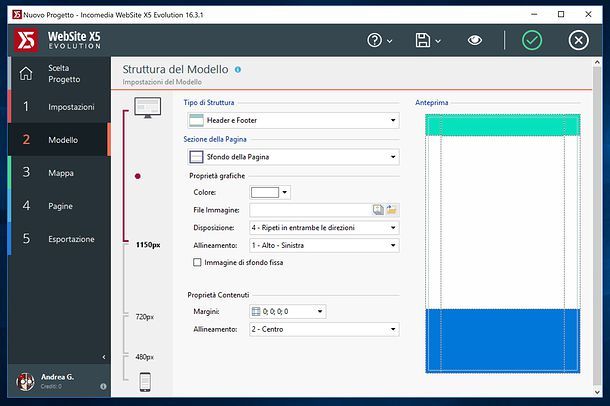Save project with the floppy disk icon
This screenshot has height=406, width=610.
tap(423, 40)
